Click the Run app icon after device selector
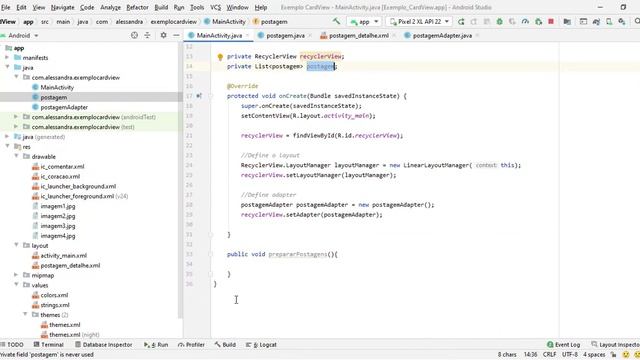The width and height of the screenshot is (640, 360). 461,22
